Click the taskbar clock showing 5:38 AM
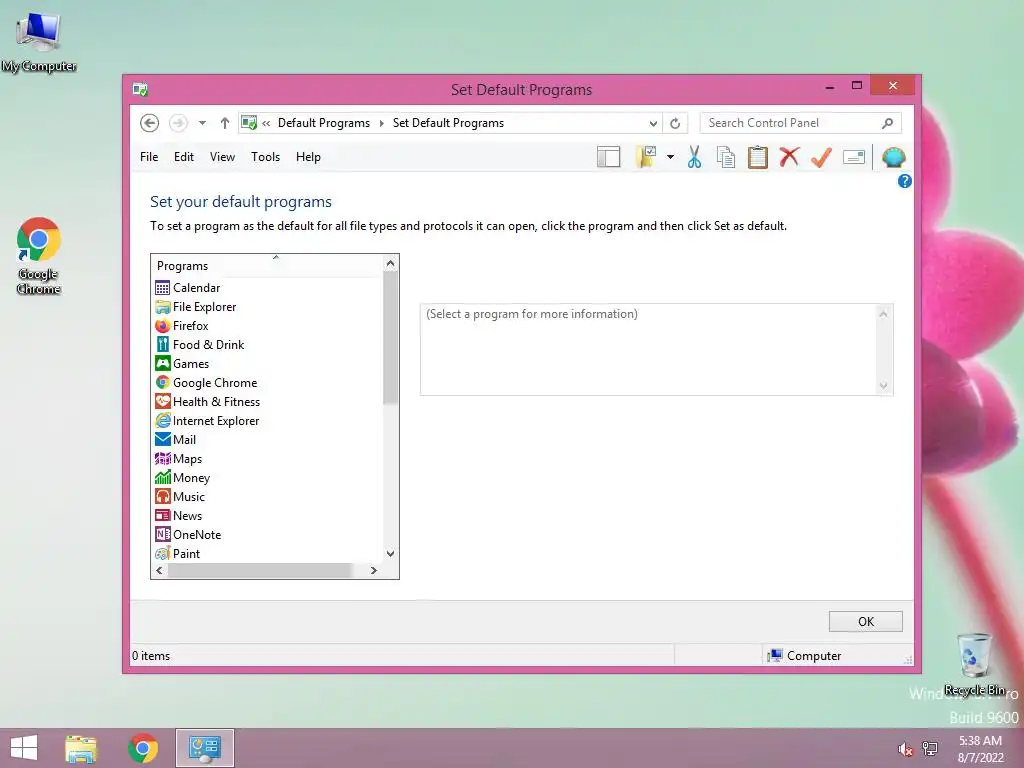 pos(980,748)
